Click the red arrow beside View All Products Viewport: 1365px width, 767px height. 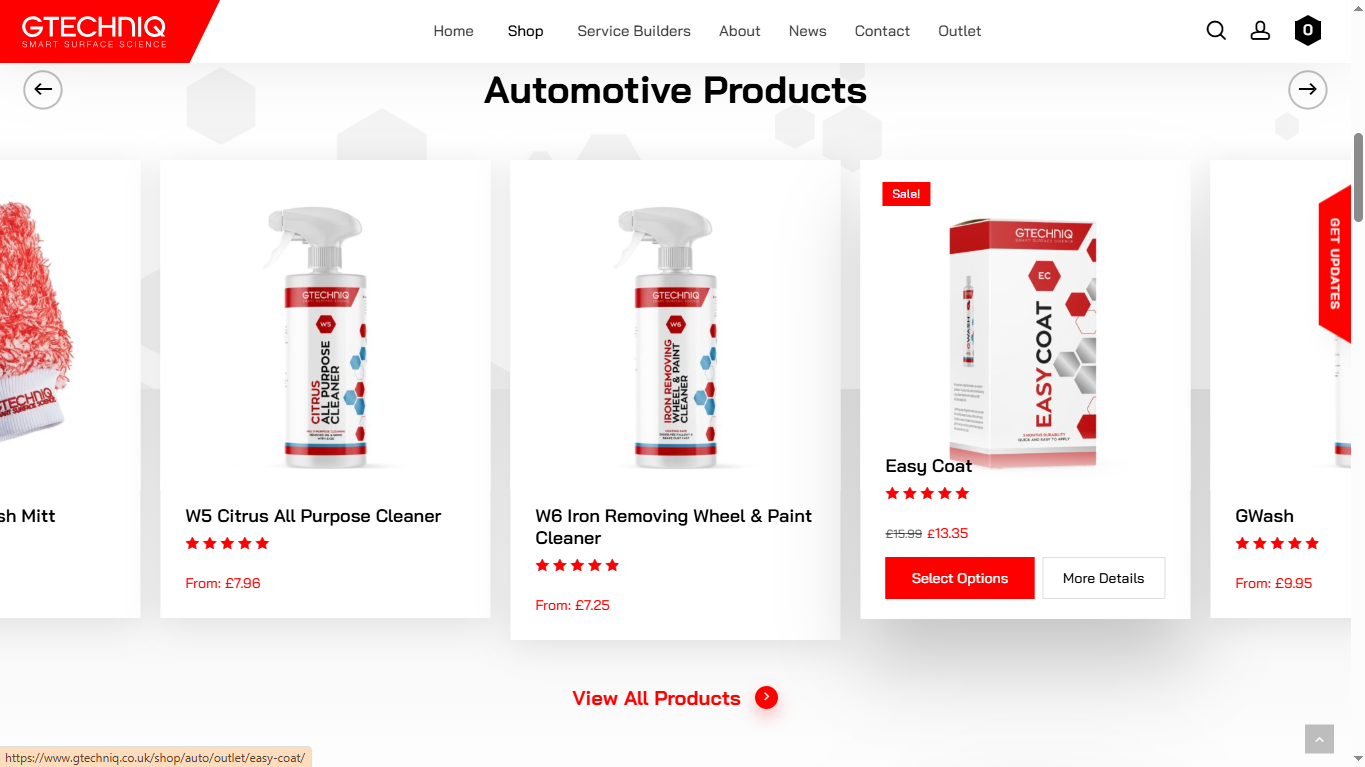tap(766, 698)
